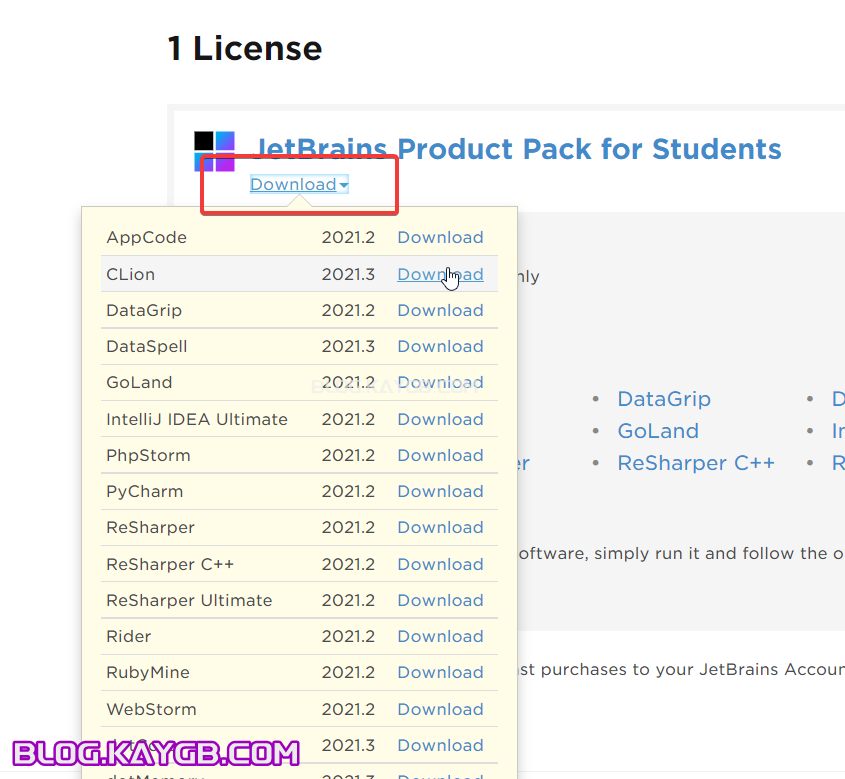Viewport: 845px width, 779px height.
Task: Click the 2021.2 version next to AppCode
Action: tap(348, 238)
